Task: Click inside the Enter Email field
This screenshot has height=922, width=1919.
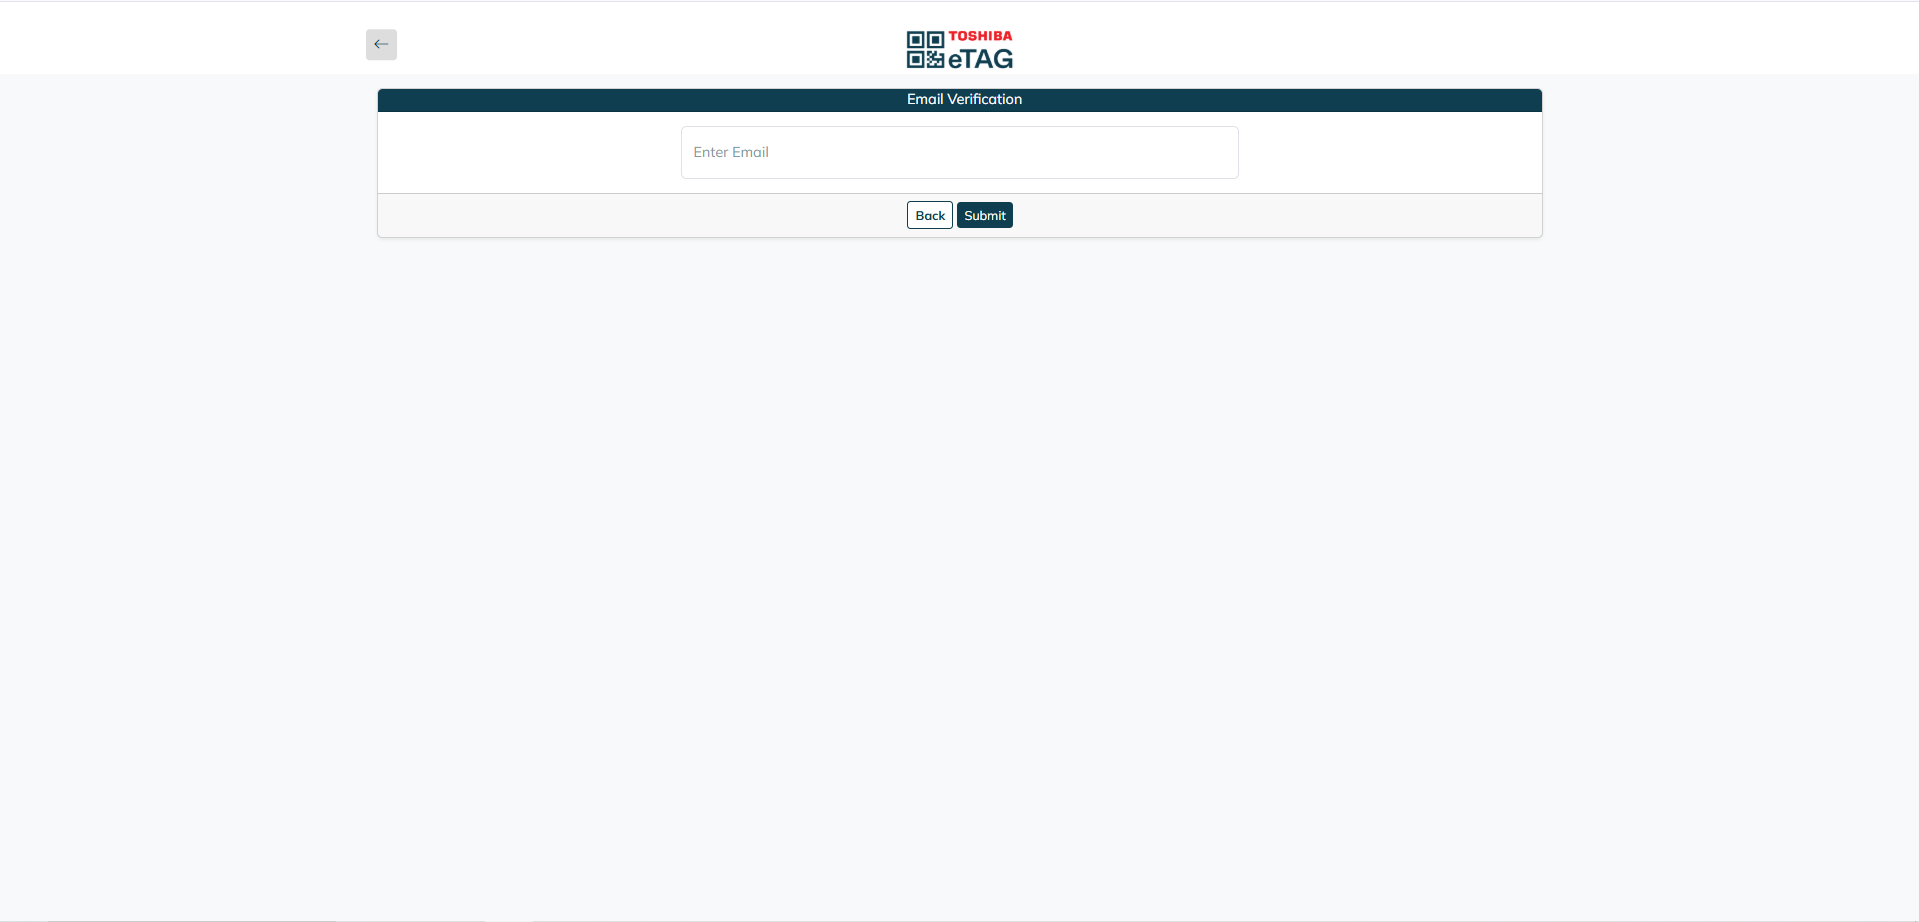Action: pos(959,152)
